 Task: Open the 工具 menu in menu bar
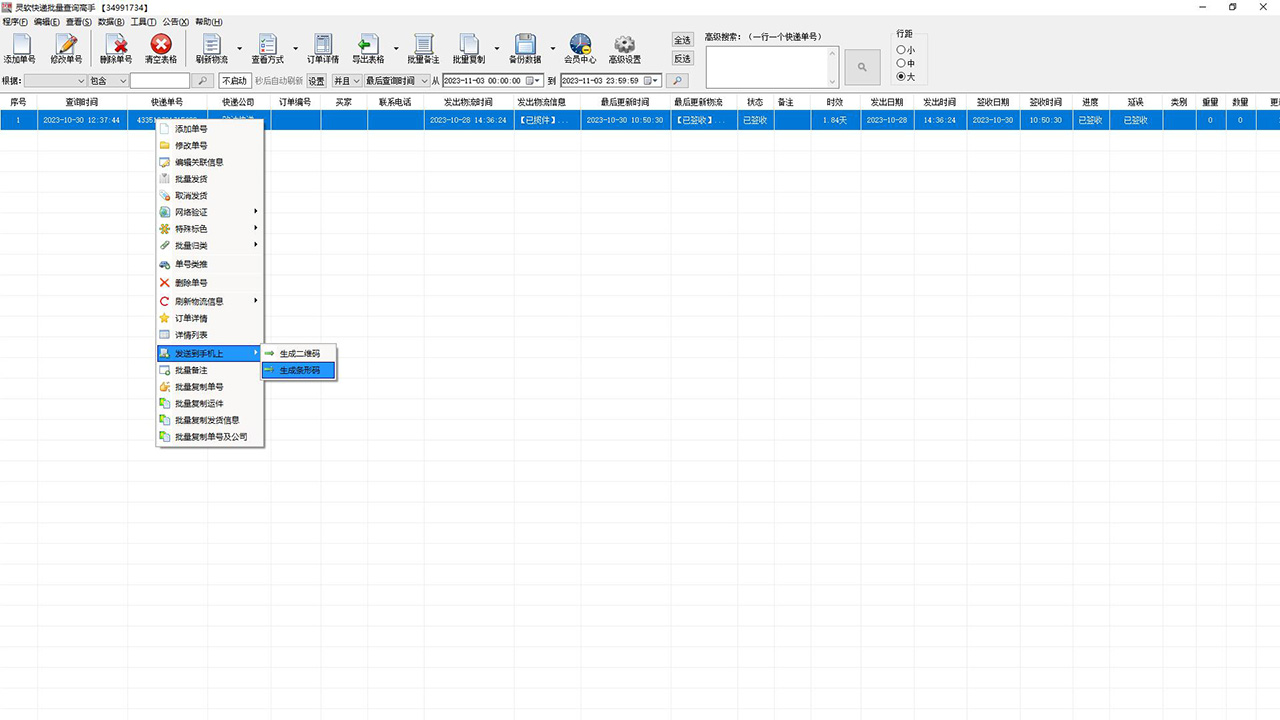(x=143, y=22)
